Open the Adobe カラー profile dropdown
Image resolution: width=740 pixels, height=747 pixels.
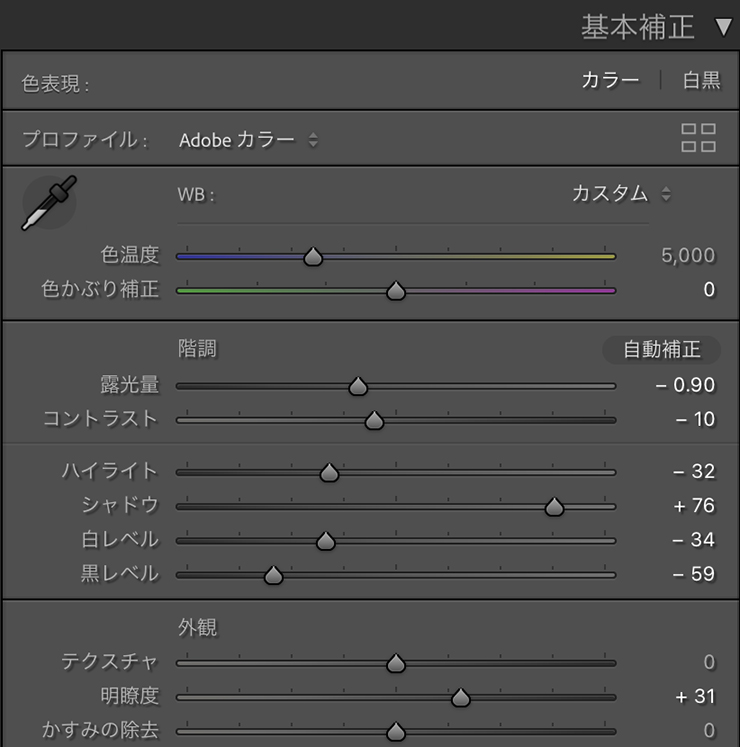click(x=248, y=140)
